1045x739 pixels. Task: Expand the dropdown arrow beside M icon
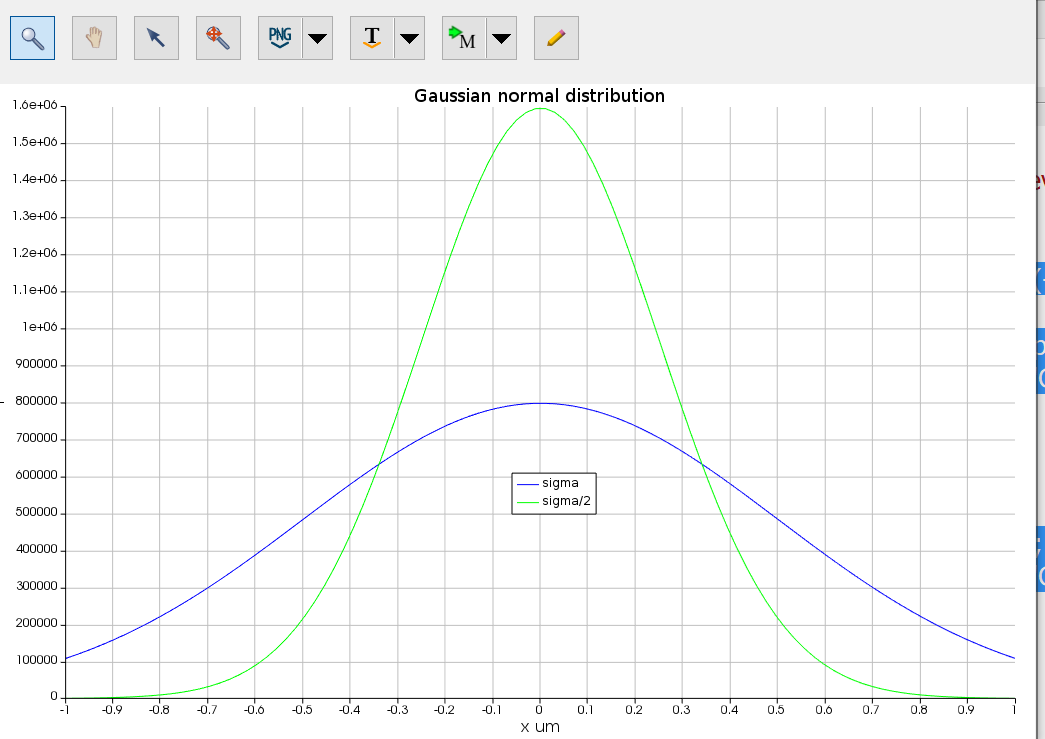coord(502,38)
